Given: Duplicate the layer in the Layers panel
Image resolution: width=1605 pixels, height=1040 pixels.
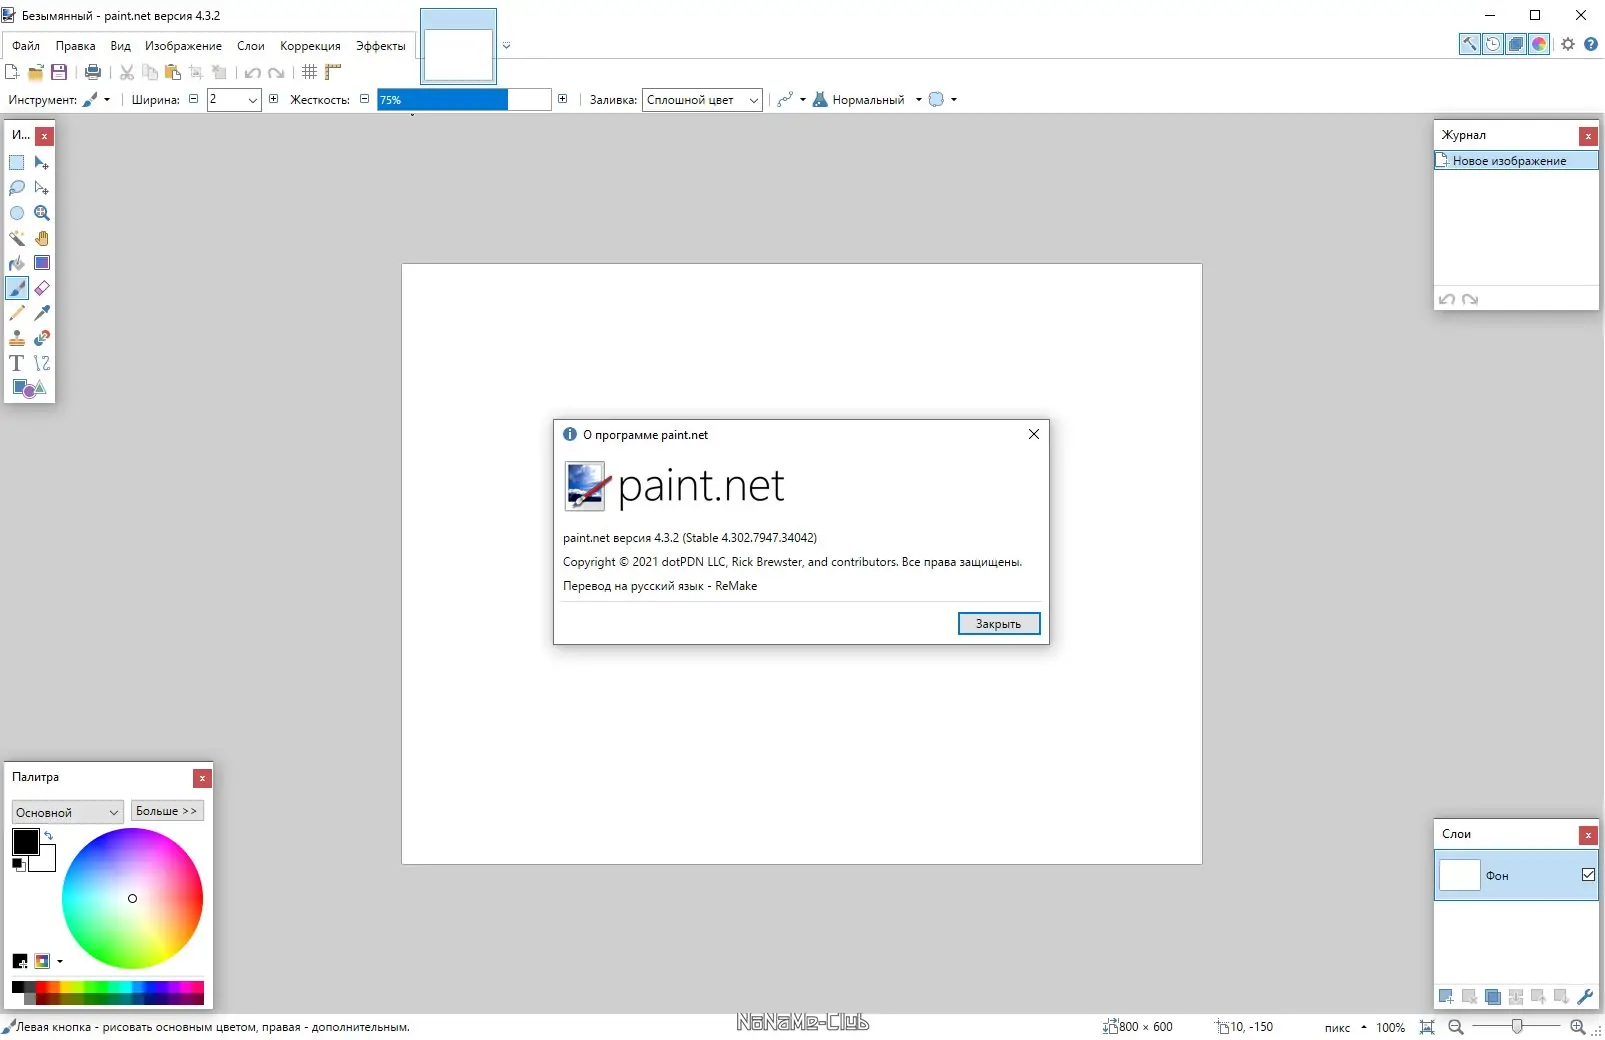Looking at the screenshot, I should [1493, 996].
